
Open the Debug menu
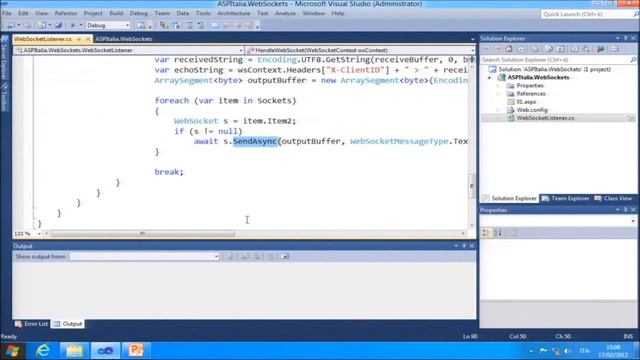pos(139,13)
